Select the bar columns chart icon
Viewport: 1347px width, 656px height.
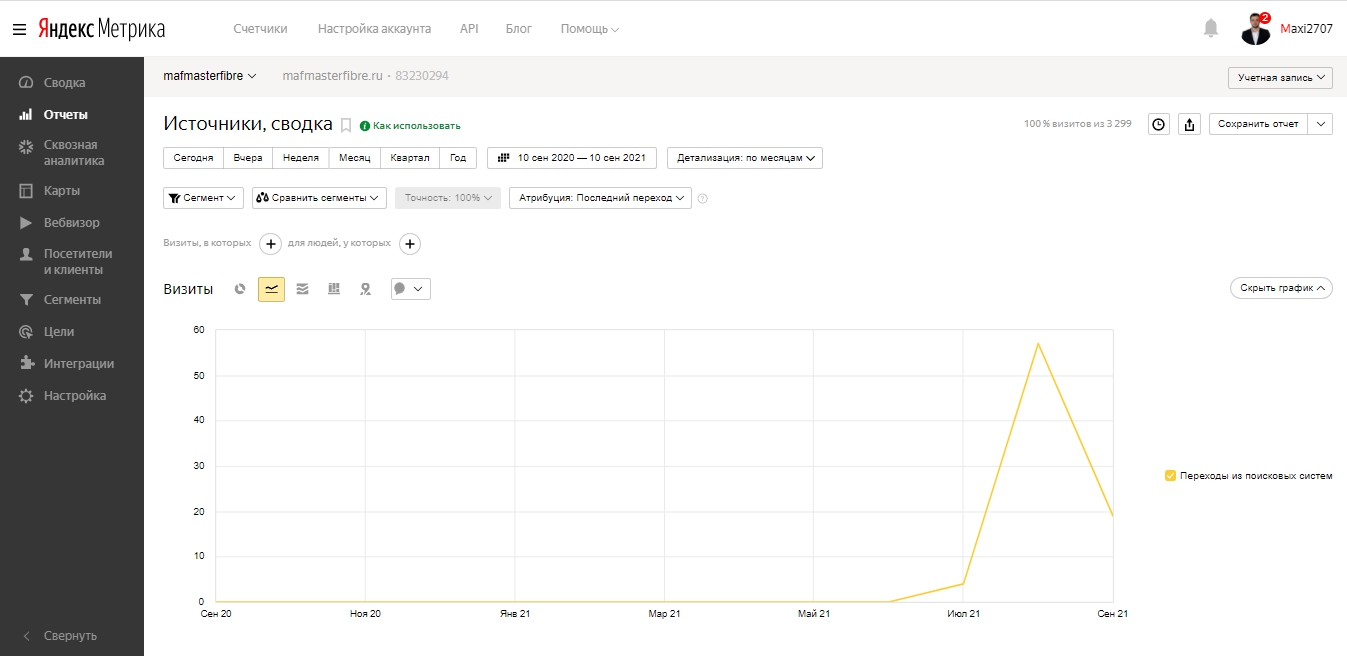[x=334, y=289]
